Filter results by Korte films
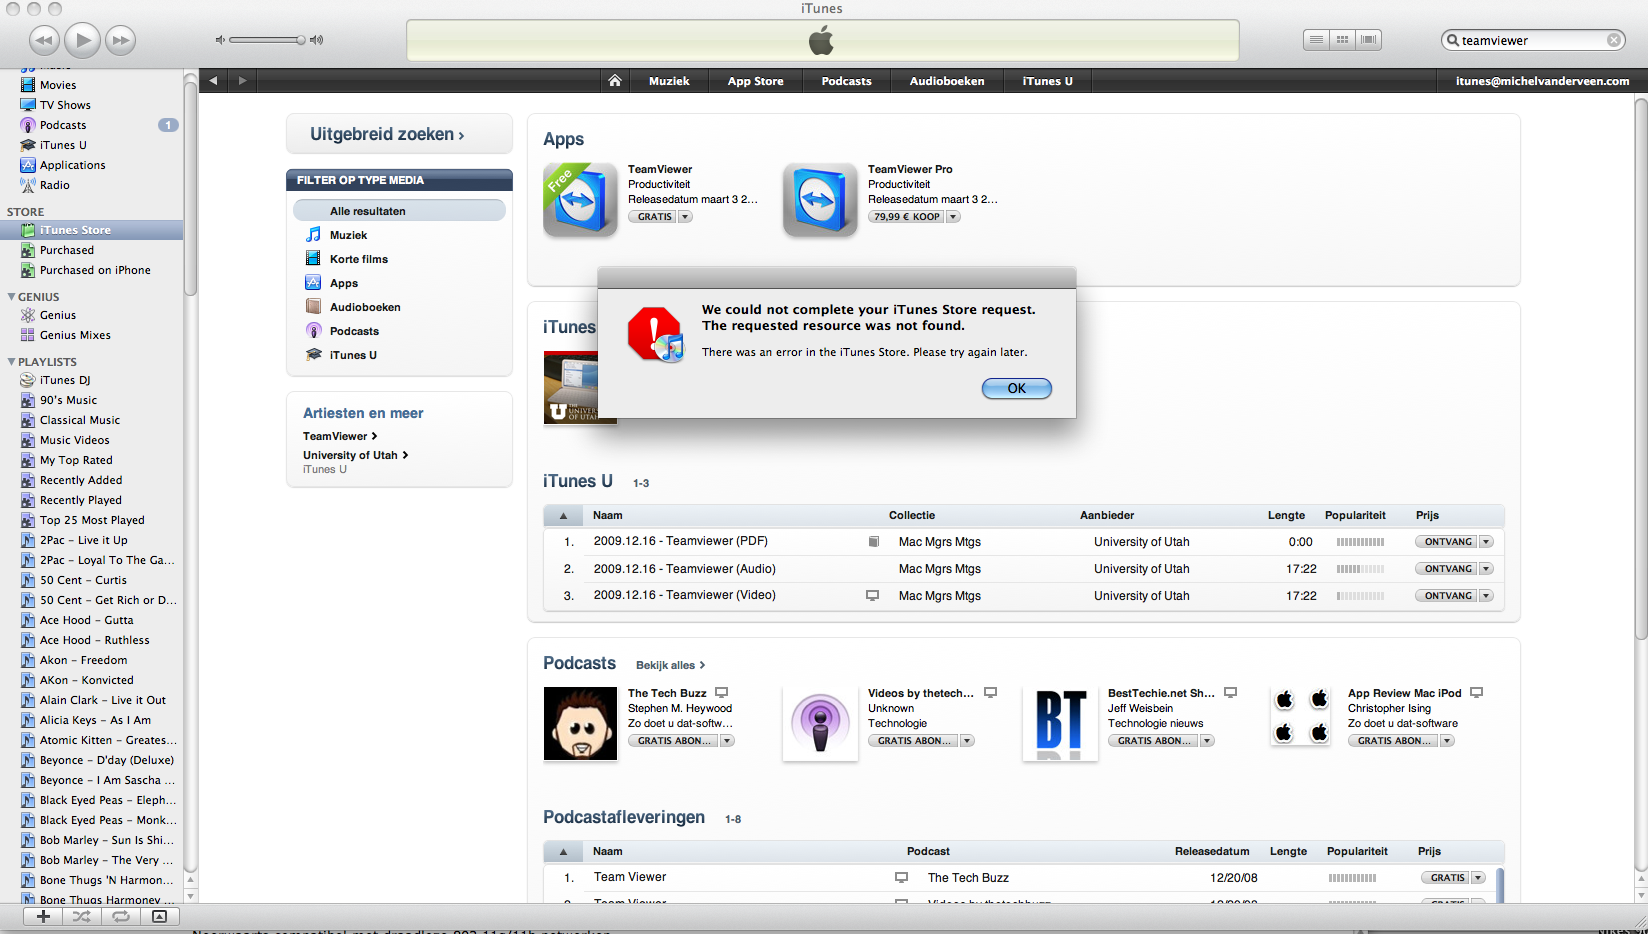The height and width of the screenshot is (934, 1648). point(359,259)
